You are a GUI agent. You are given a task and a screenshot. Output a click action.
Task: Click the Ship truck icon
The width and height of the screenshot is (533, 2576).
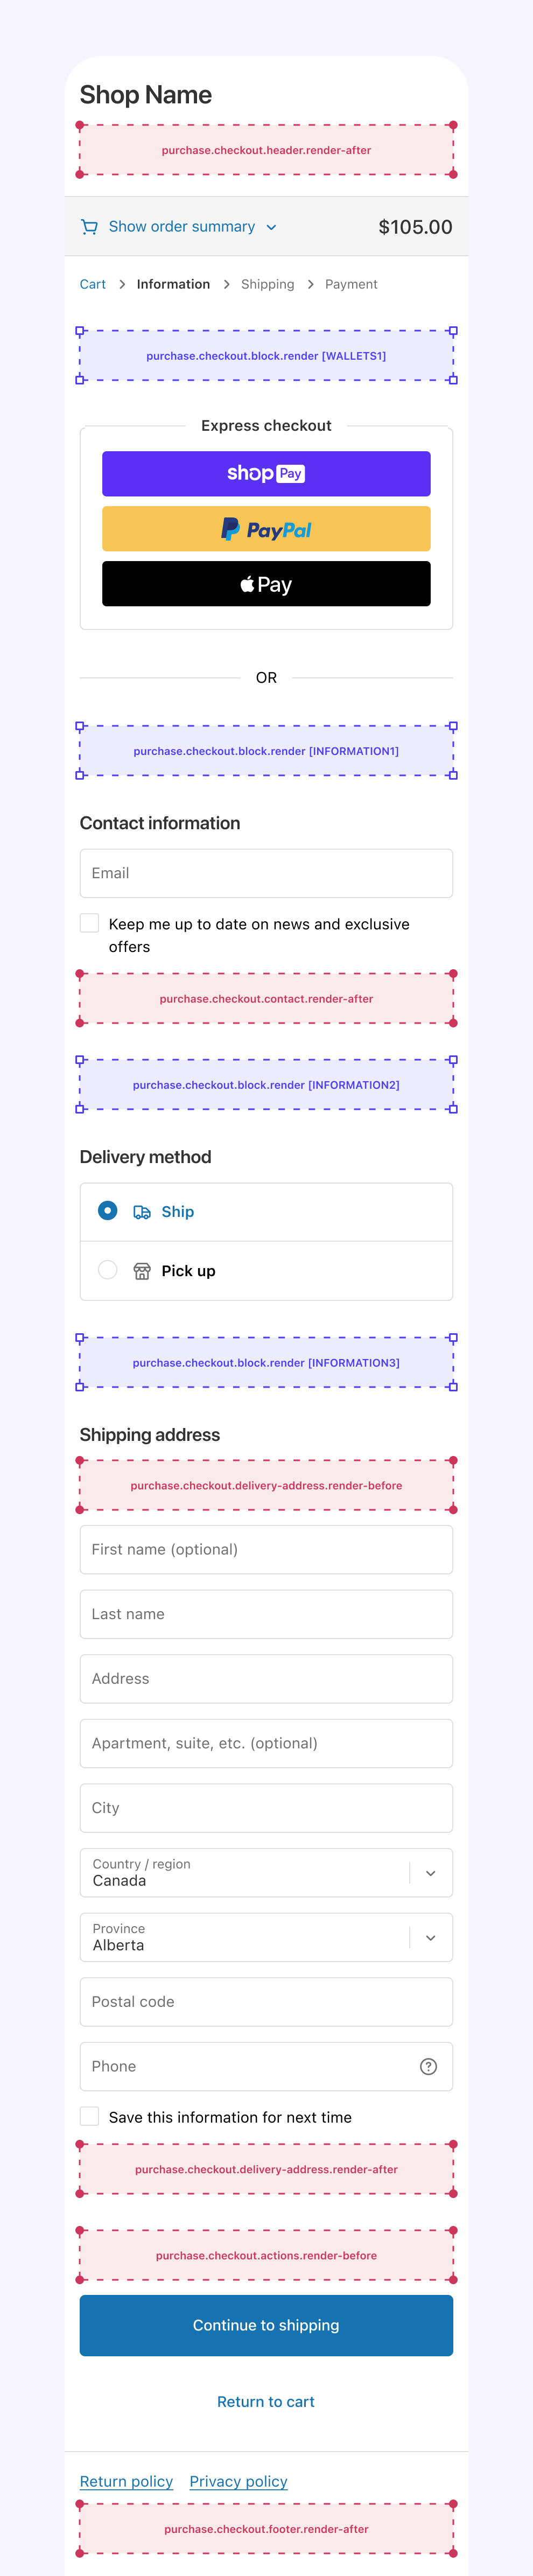142,1212
